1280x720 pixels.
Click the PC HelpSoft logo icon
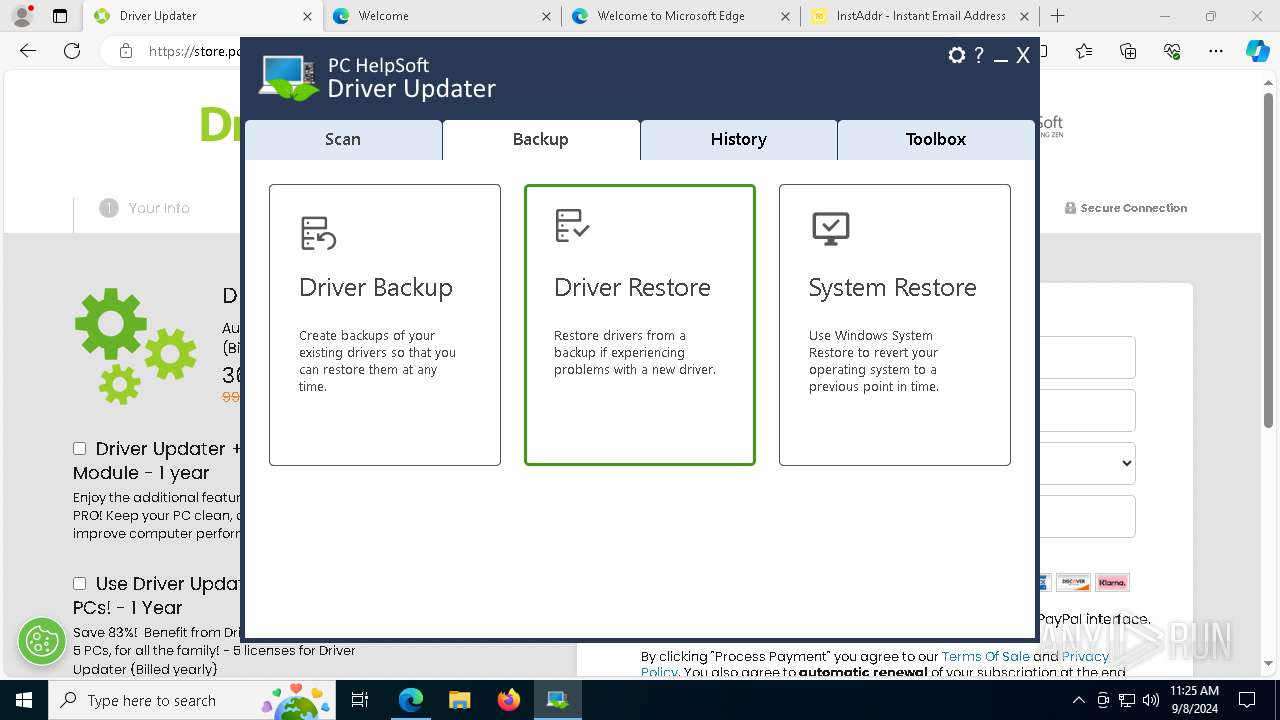[x=289, y=78]
